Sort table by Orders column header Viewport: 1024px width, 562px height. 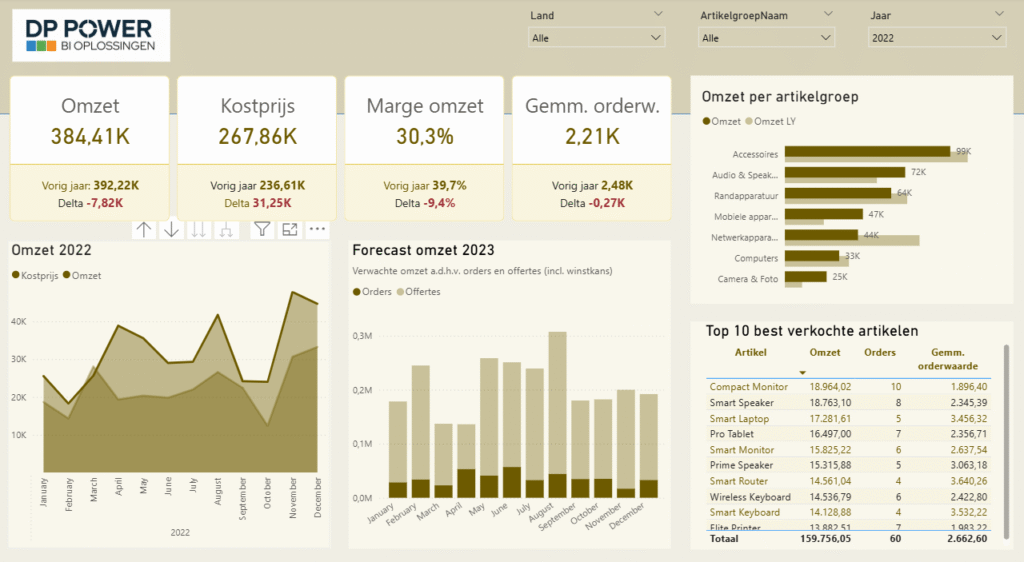(x=881, y=352)
